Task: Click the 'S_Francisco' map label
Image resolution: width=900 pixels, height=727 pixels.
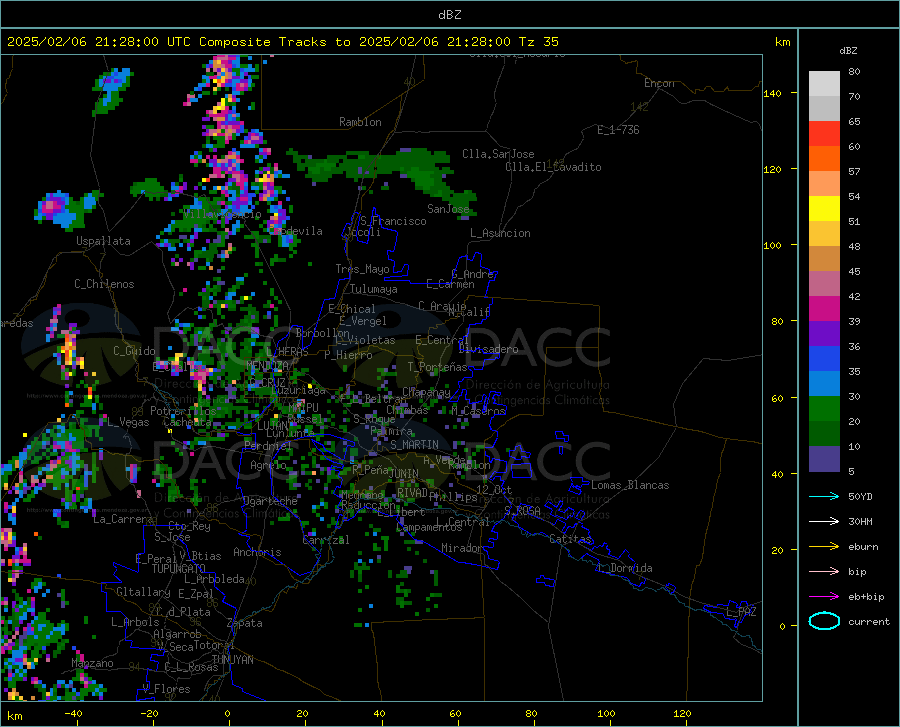Action: pyautogui.click(x=393, y=221)
